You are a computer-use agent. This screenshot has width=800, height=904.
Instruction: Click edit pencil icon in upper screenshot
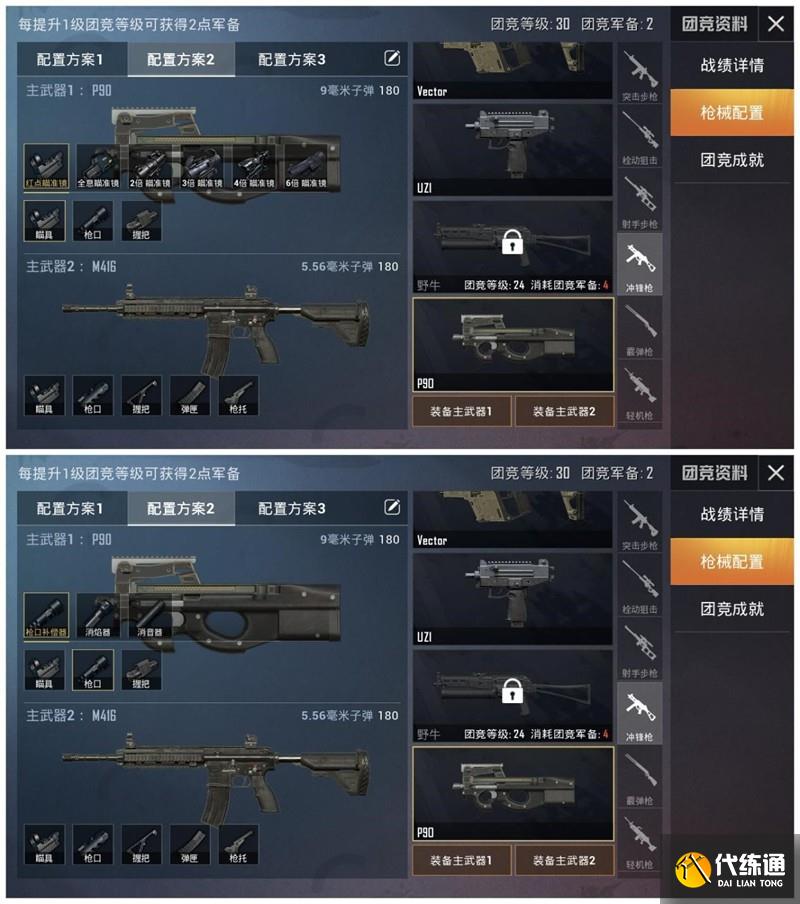point(392,58)
